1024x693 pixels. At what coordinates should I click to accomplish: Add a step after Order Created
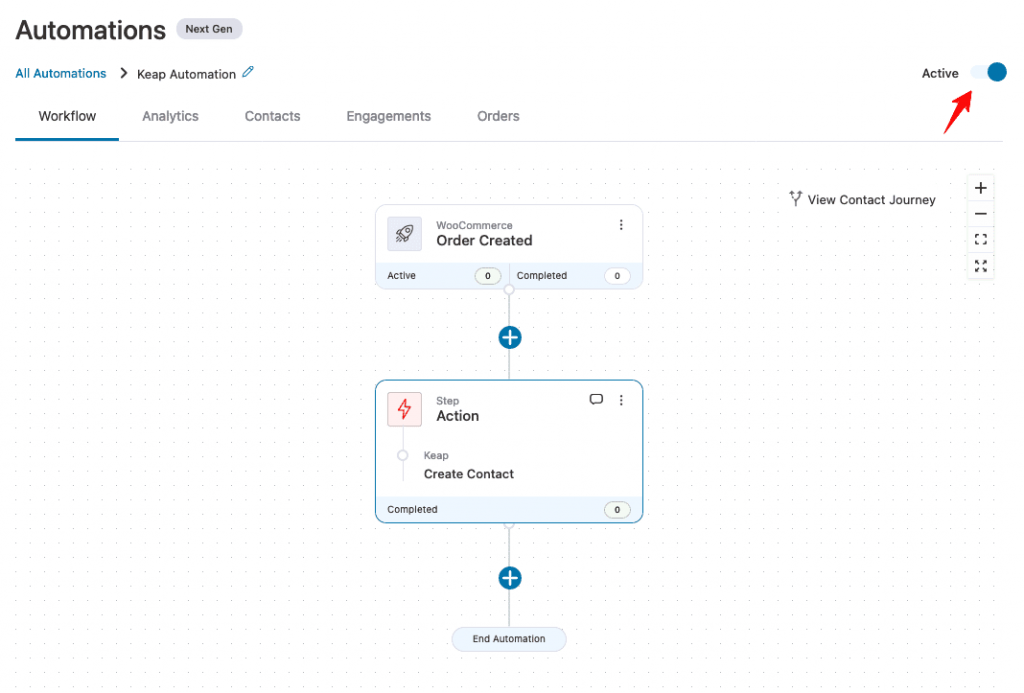click(510, 338)
